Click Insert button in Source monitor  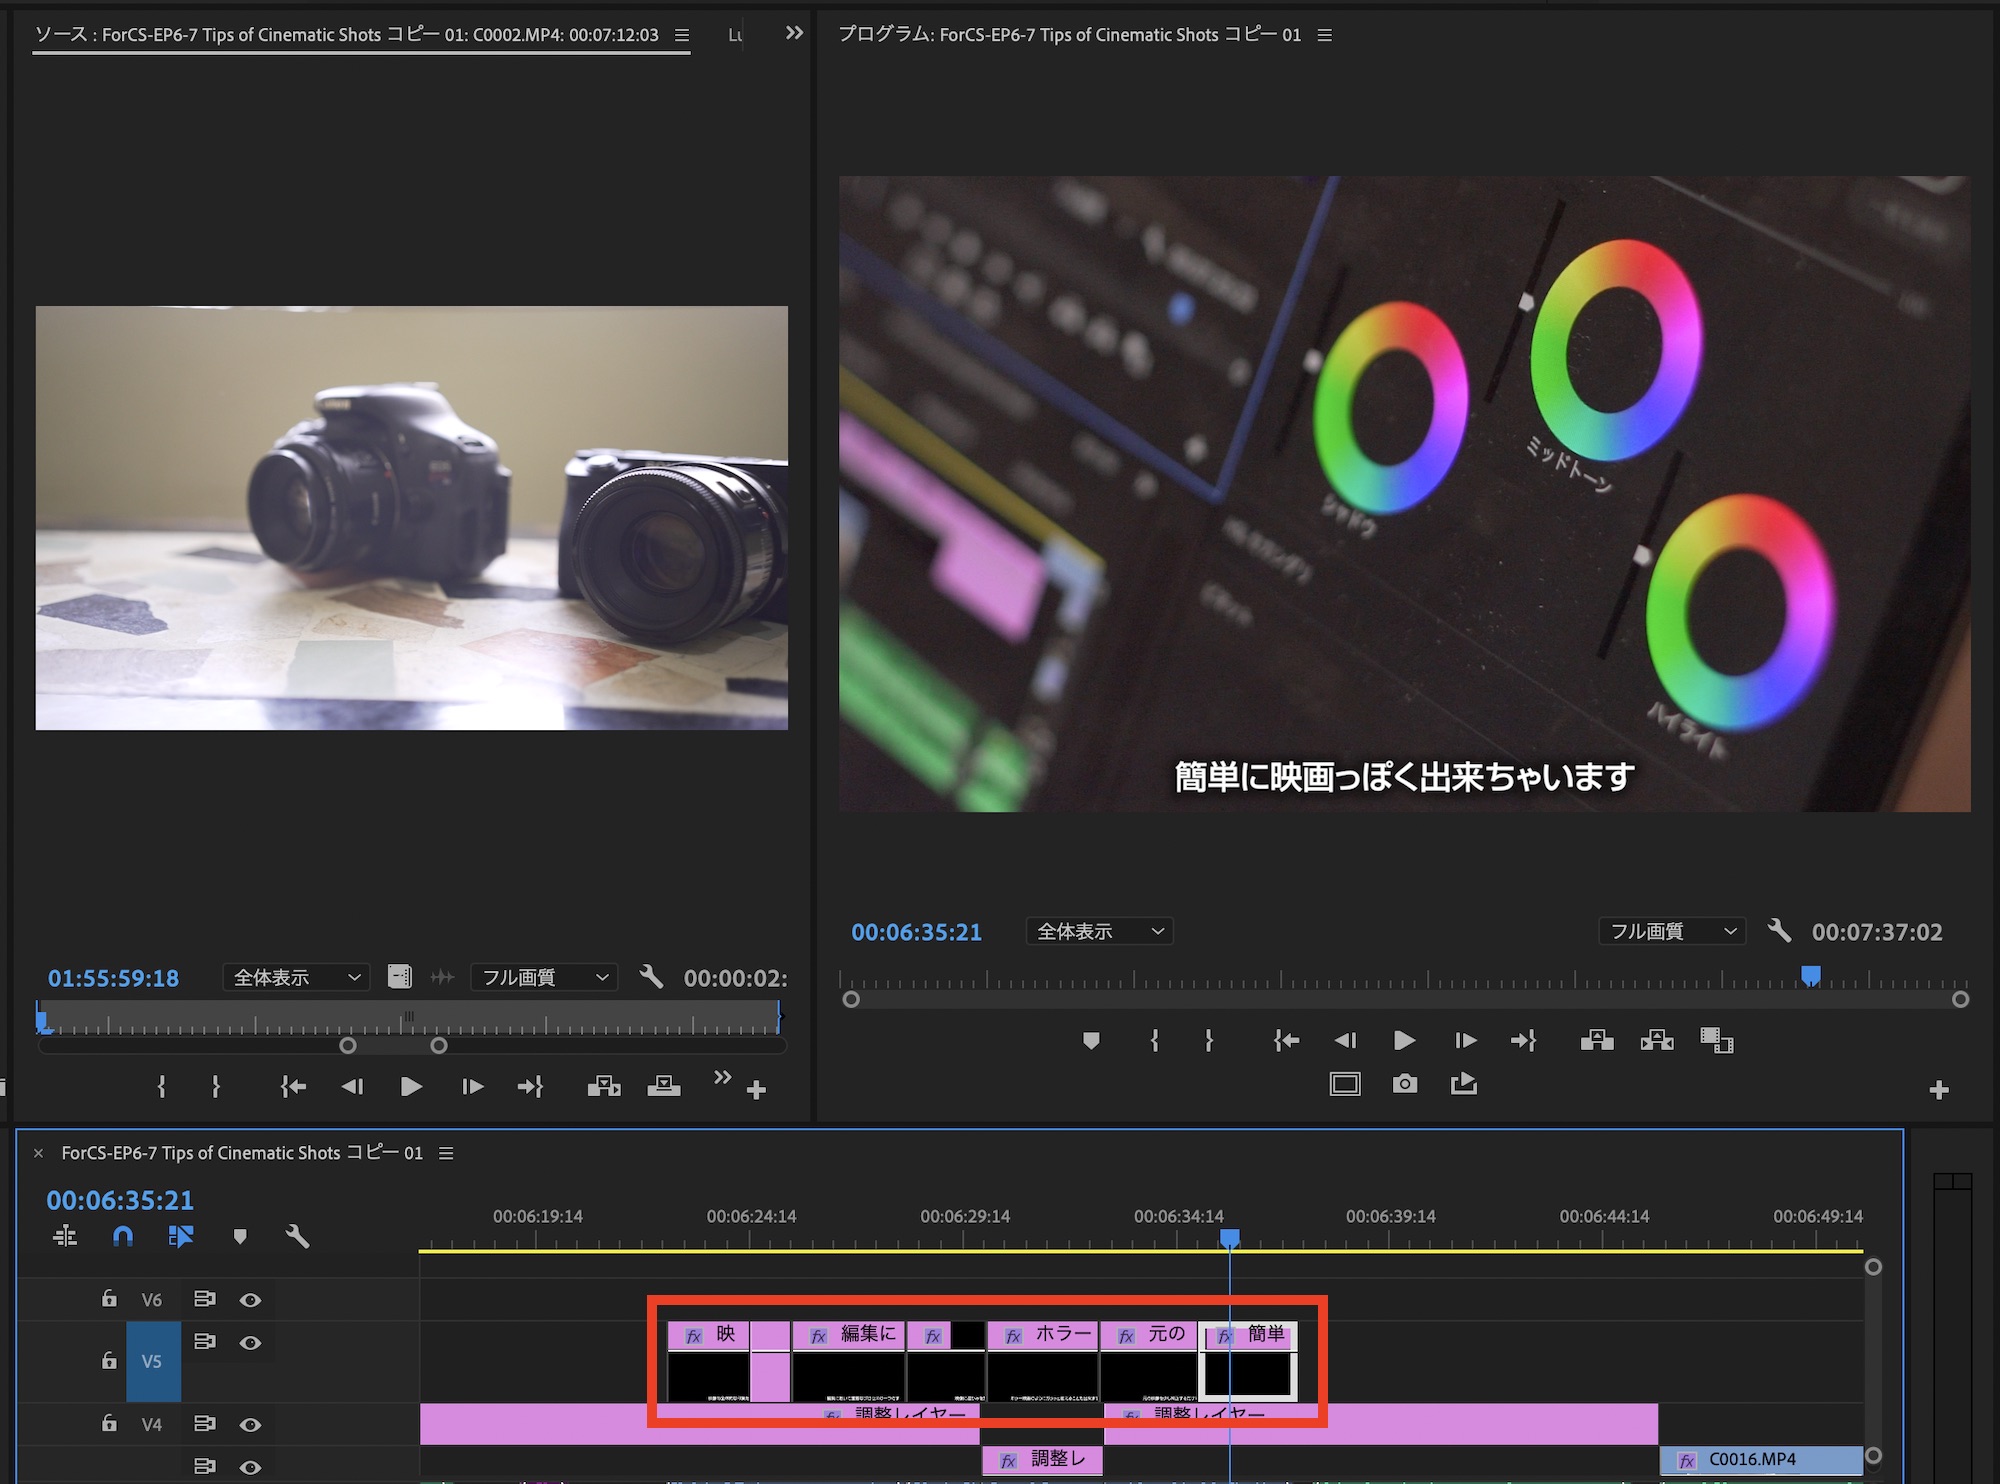tap(603, 1086)
